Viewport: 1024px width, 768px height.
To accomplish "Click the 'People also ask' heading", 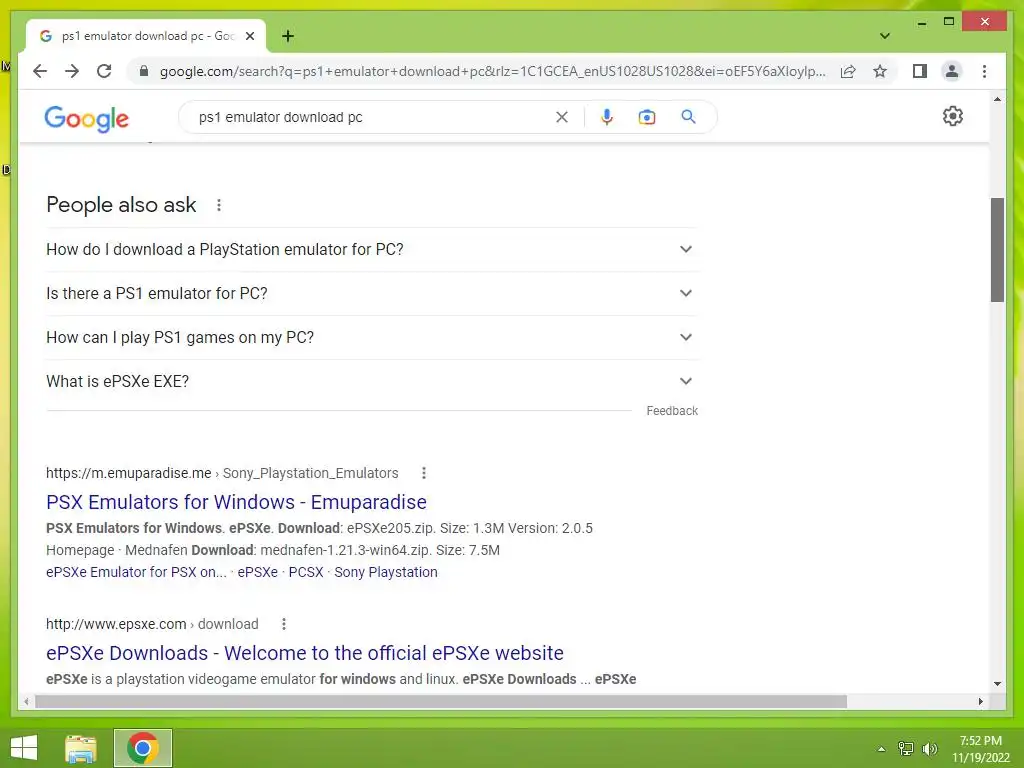I will pyautogui.click(x=121, y=204).
